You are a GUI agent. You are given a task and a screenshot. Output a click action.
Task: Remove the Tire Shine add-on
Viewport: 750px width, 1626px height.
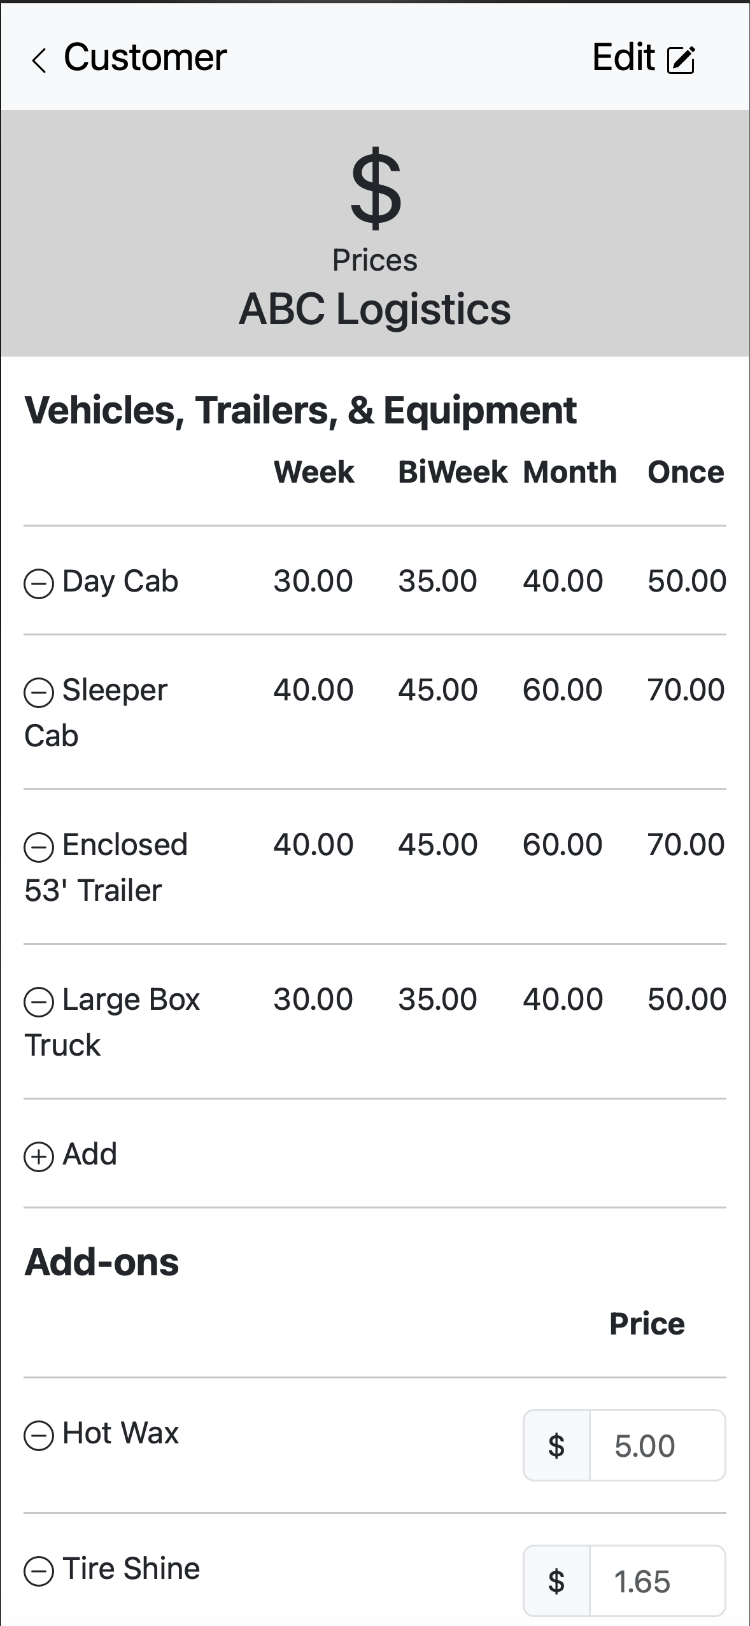coord(39,1571)
